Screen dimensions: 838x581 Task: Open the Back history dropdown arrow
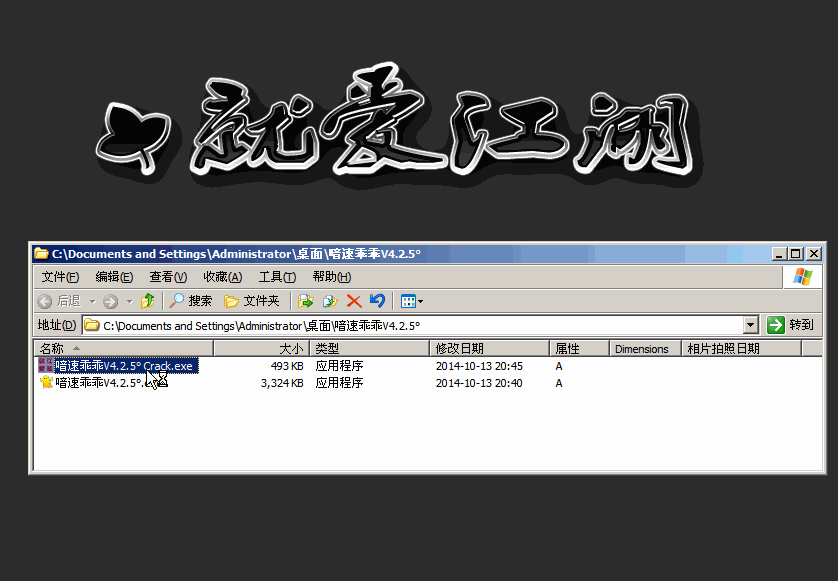point(92,301)
